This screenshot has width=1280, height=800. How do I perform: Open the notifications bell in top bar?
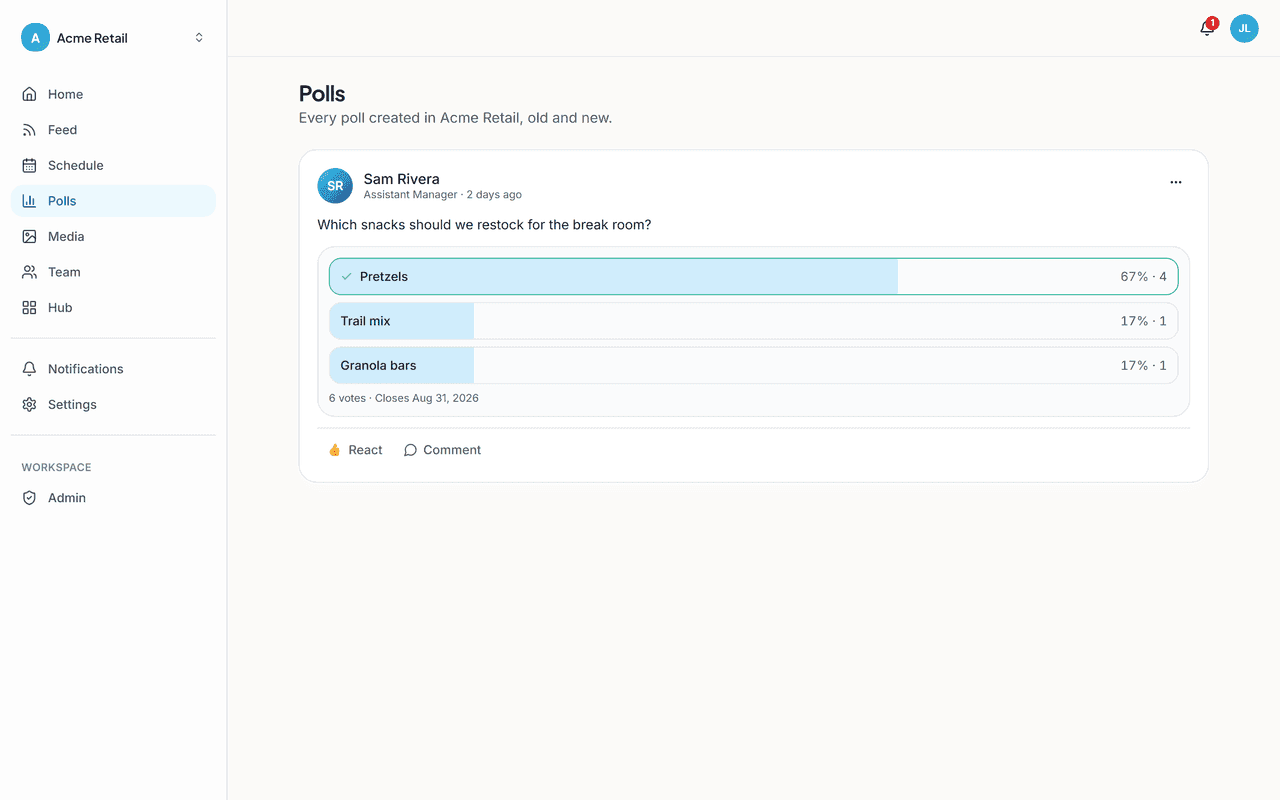pos(1207,28)
